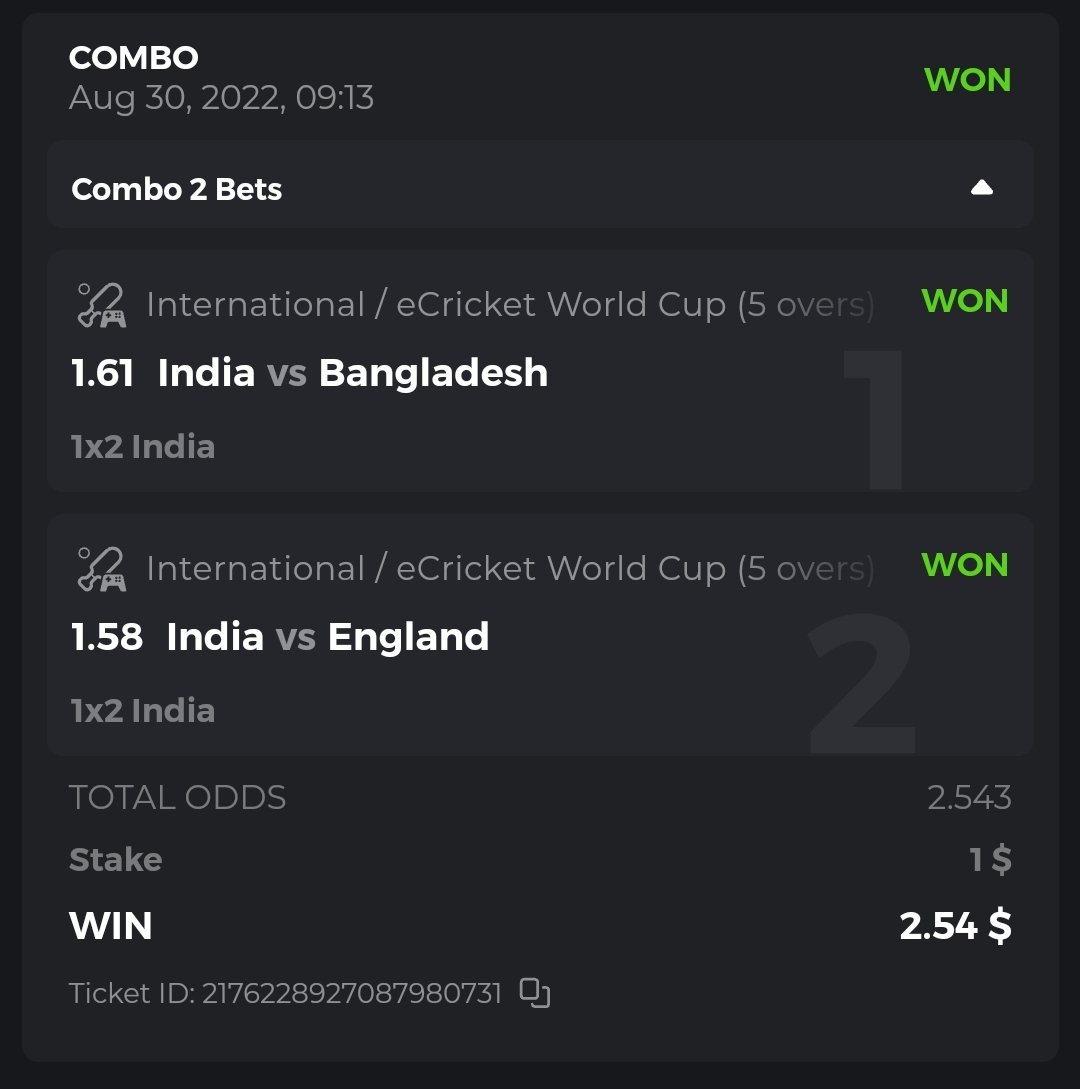
Task: Click the league name above India vs Bangladesh
Action: [x=509, y=305]
